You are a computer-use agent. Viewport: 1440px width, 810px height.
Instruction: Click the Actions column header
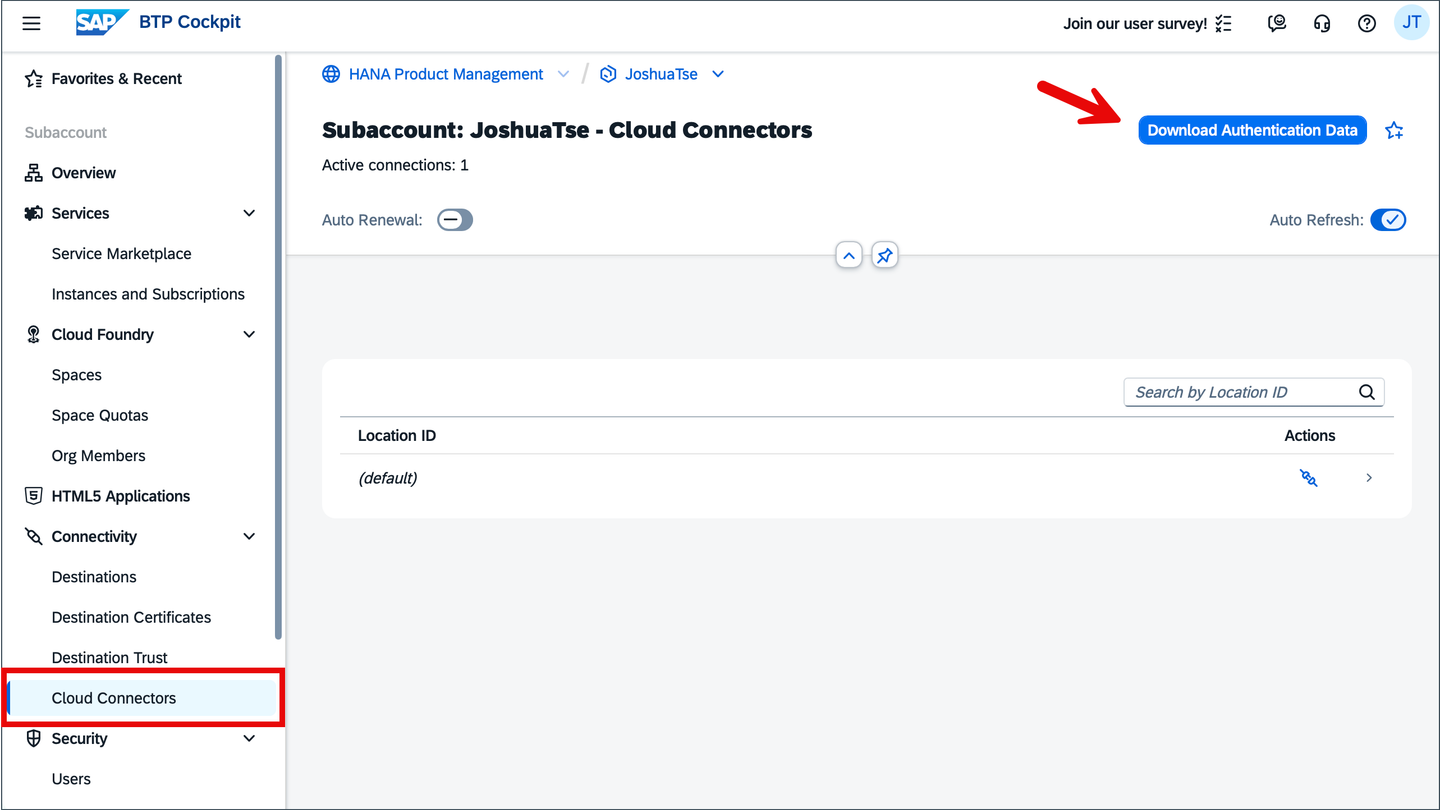[x=1310, y=436]
